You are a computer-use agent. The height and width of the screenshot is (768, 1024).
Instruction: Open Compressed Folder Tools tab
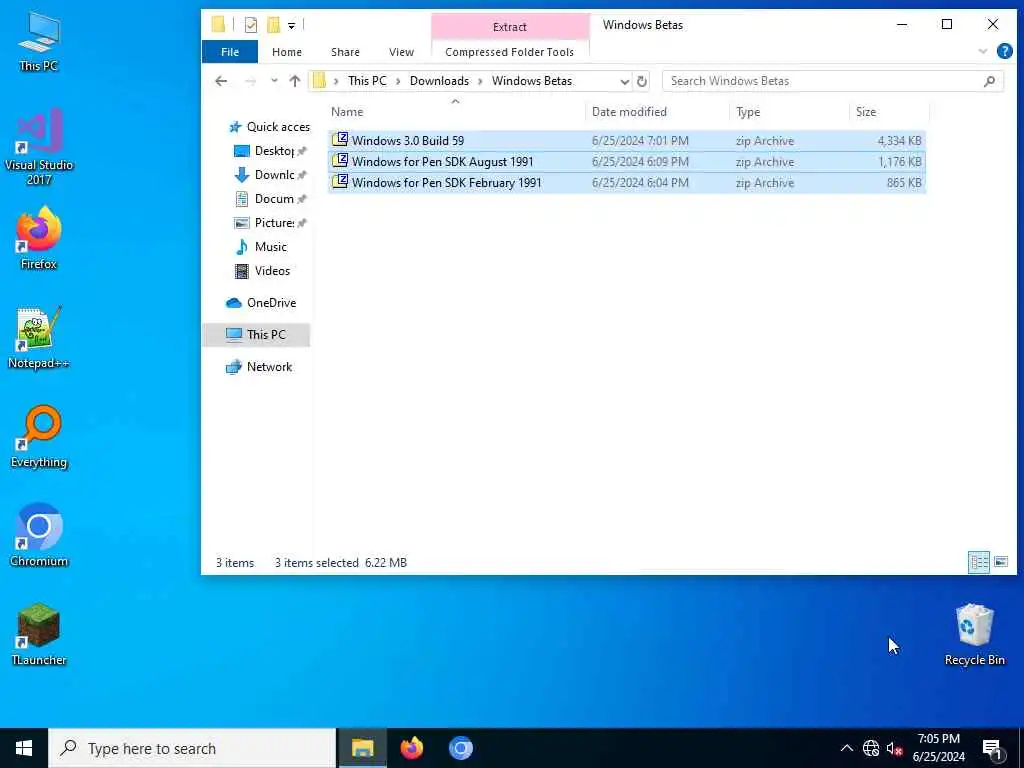(509, 52)
